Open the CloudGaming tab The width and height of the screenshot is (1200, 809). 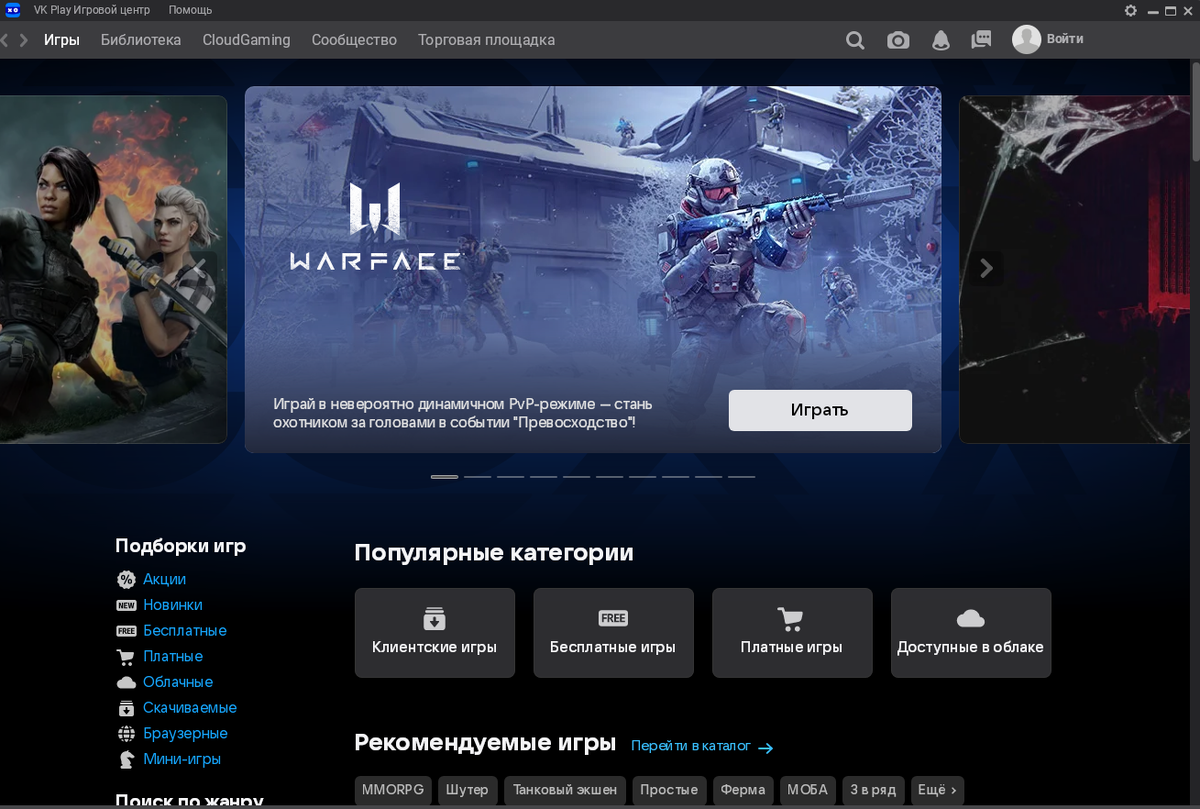coord(246,40)
